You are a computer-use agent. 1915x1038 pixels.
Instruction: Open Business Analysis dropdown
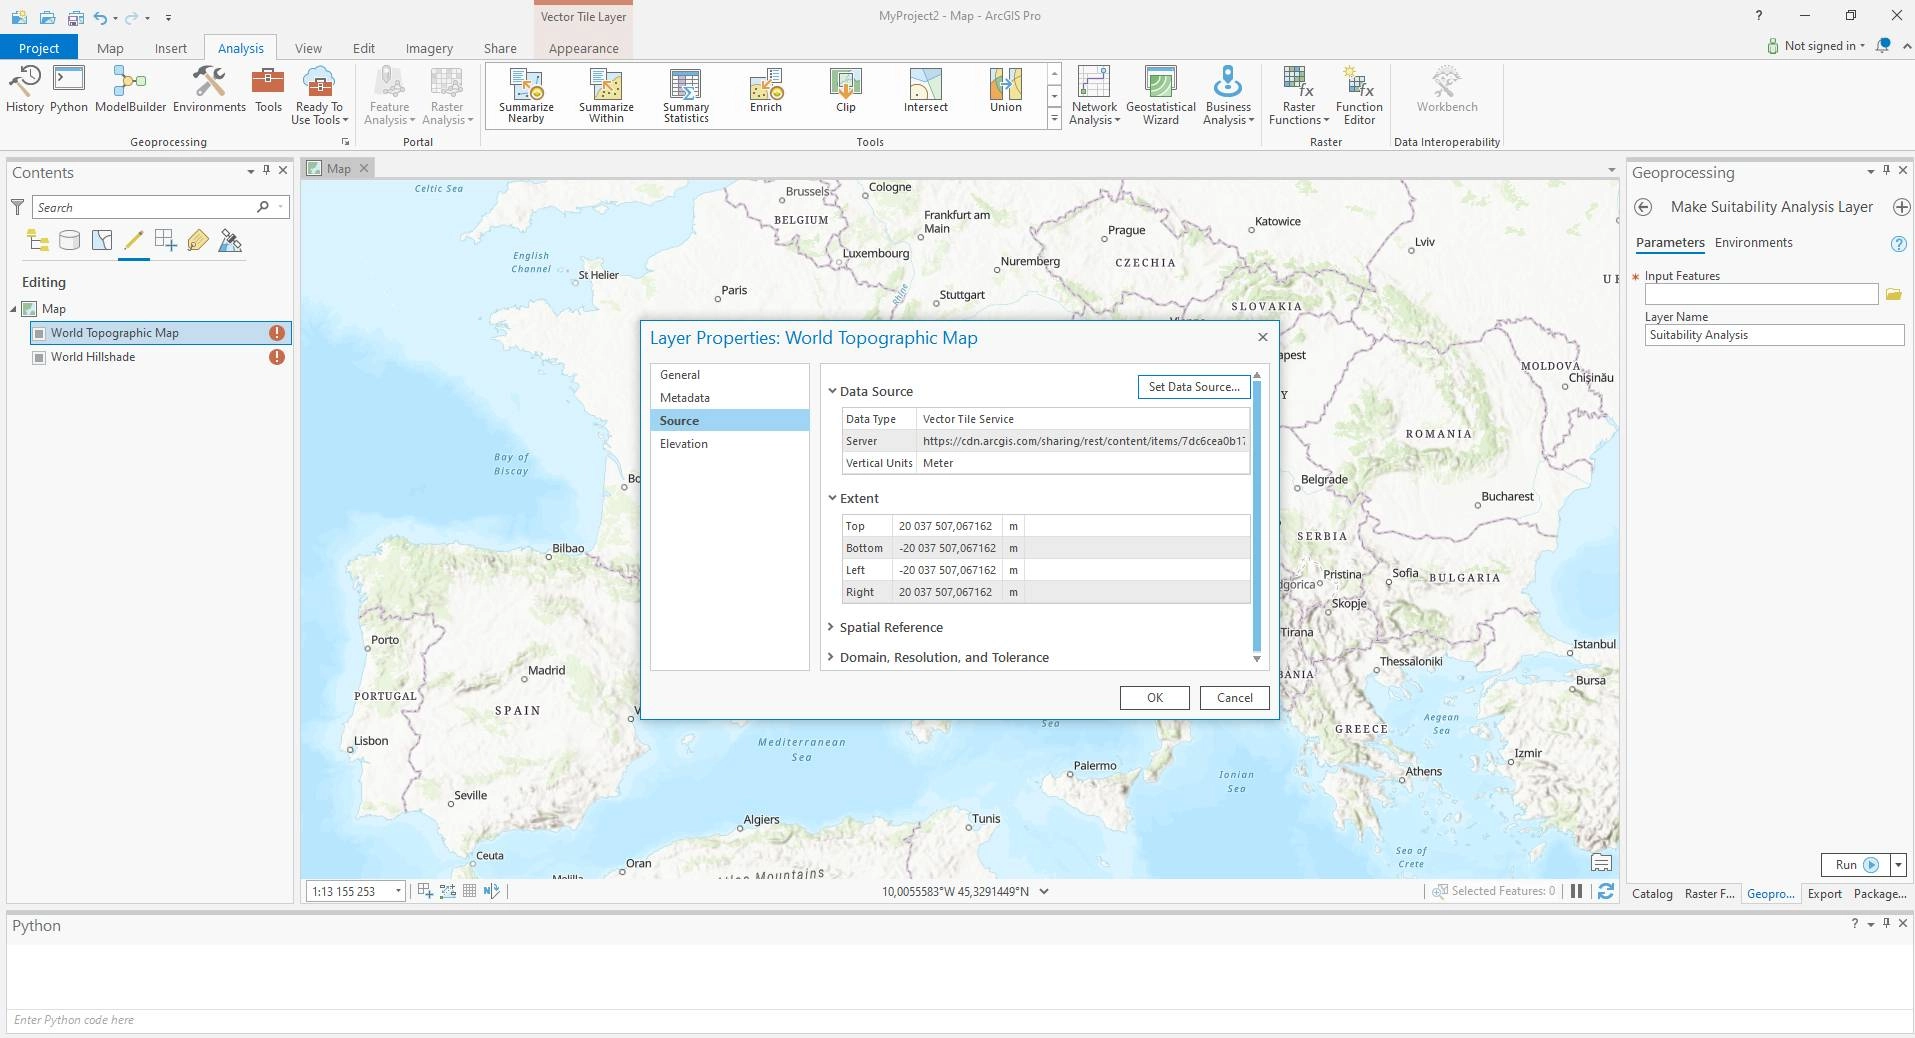click(x=1228, y=95)
